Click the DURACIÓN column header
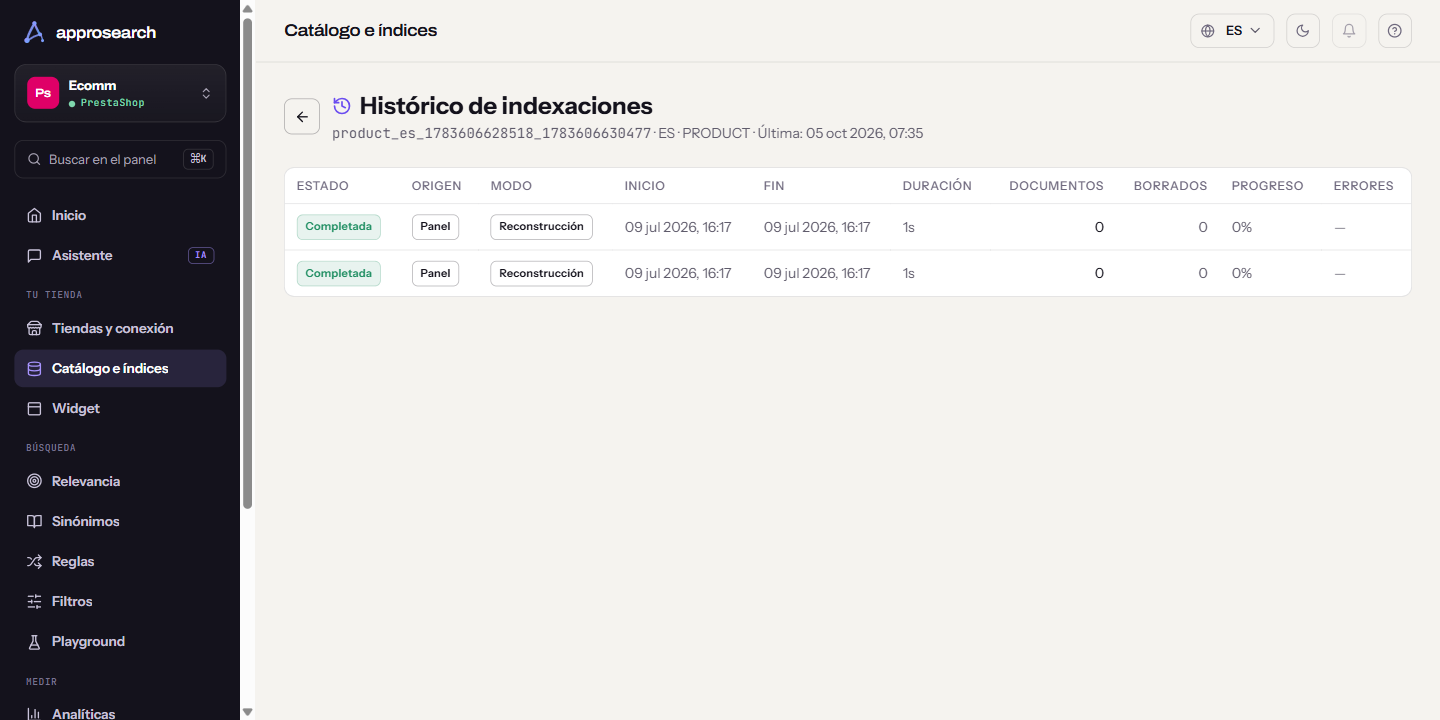 pos(937,186)
